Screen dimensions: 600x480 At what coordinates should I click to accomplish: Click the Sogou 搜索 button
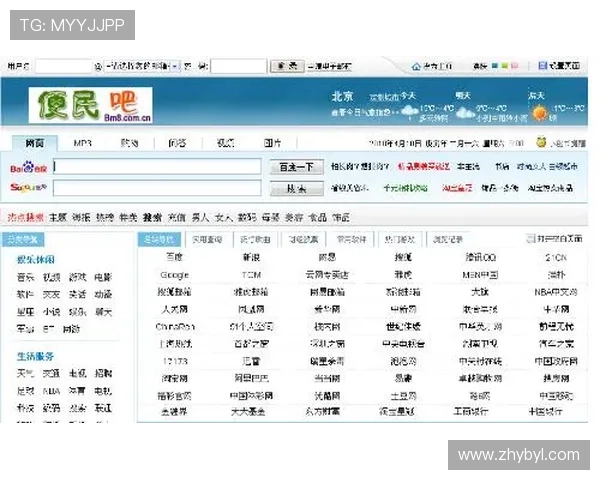pos(297,188)
